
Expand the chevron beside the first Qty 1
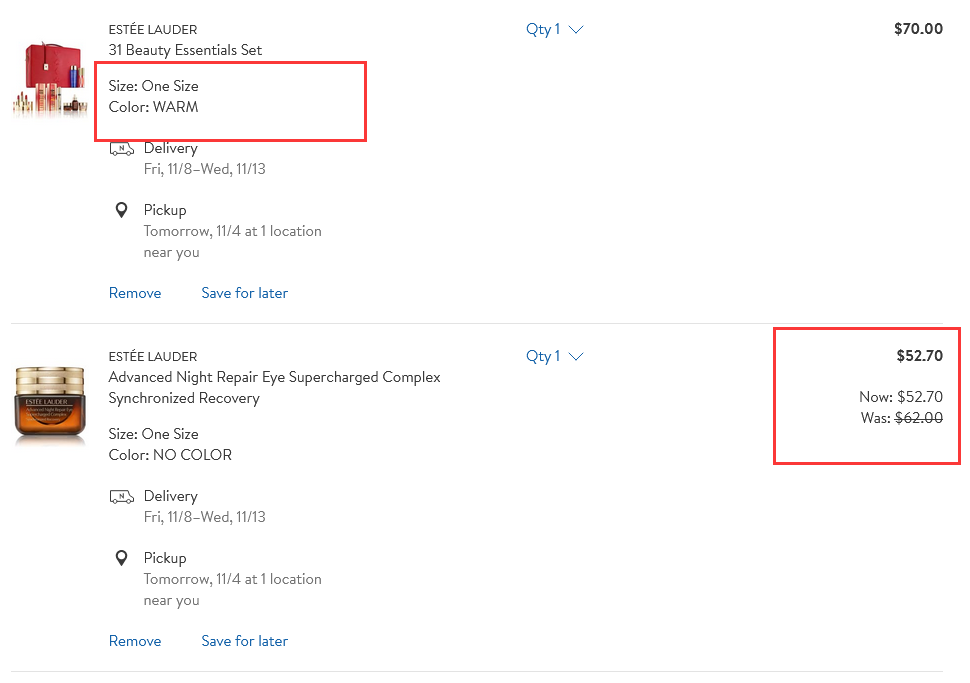pos(576,29)
